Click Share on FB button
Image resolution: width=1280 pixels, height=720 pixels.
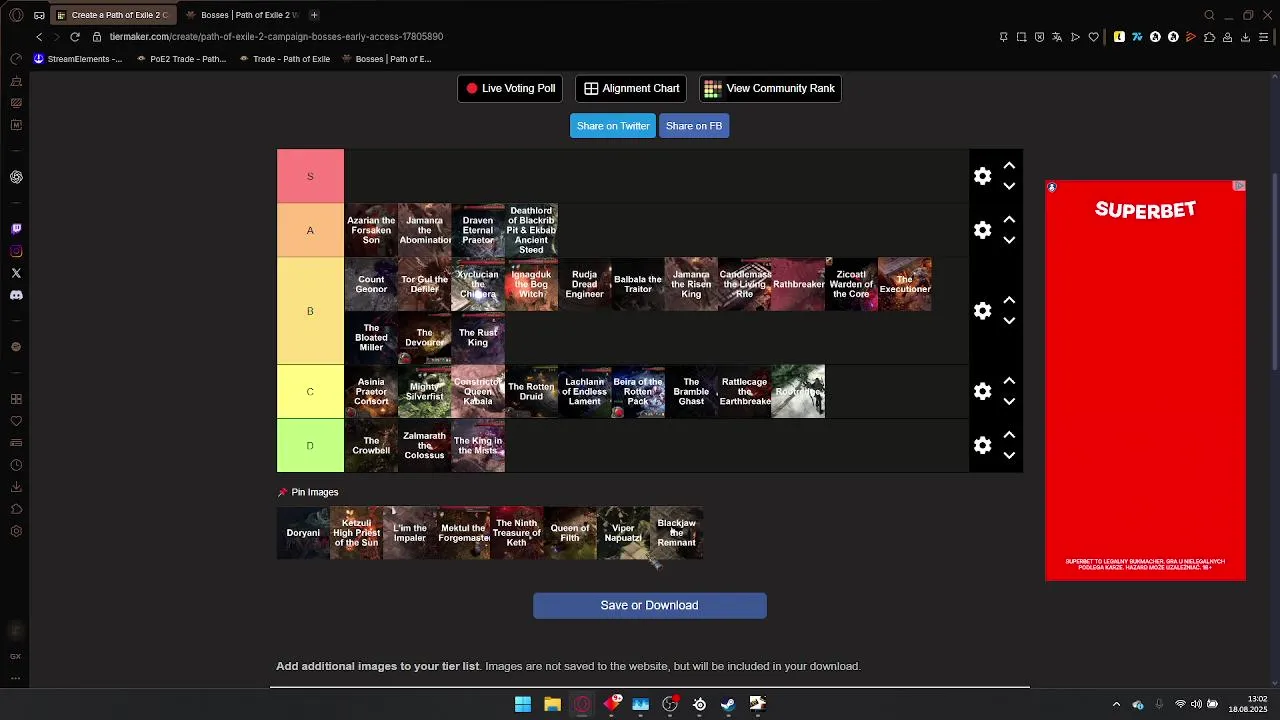click(694, 126)
